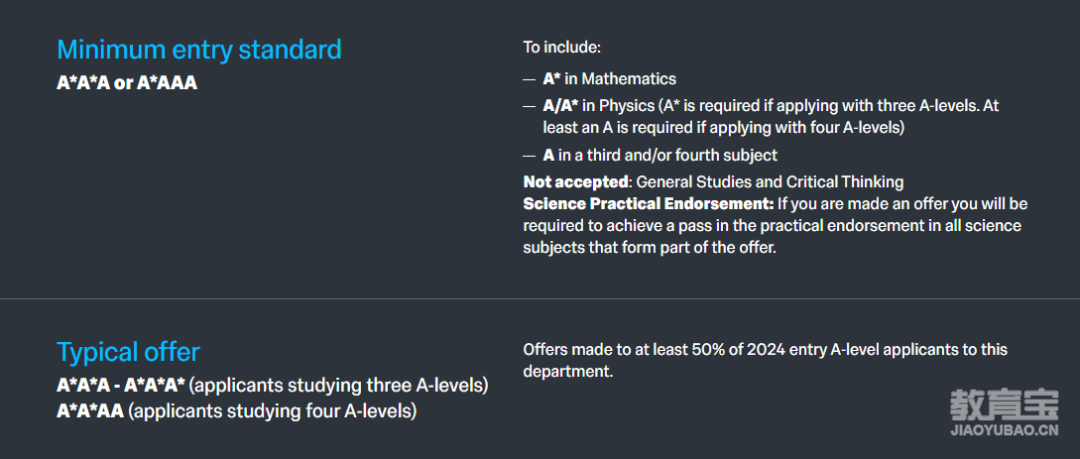
Task: Click 'A in a third and/or fourth subject'
Action: 660,155
